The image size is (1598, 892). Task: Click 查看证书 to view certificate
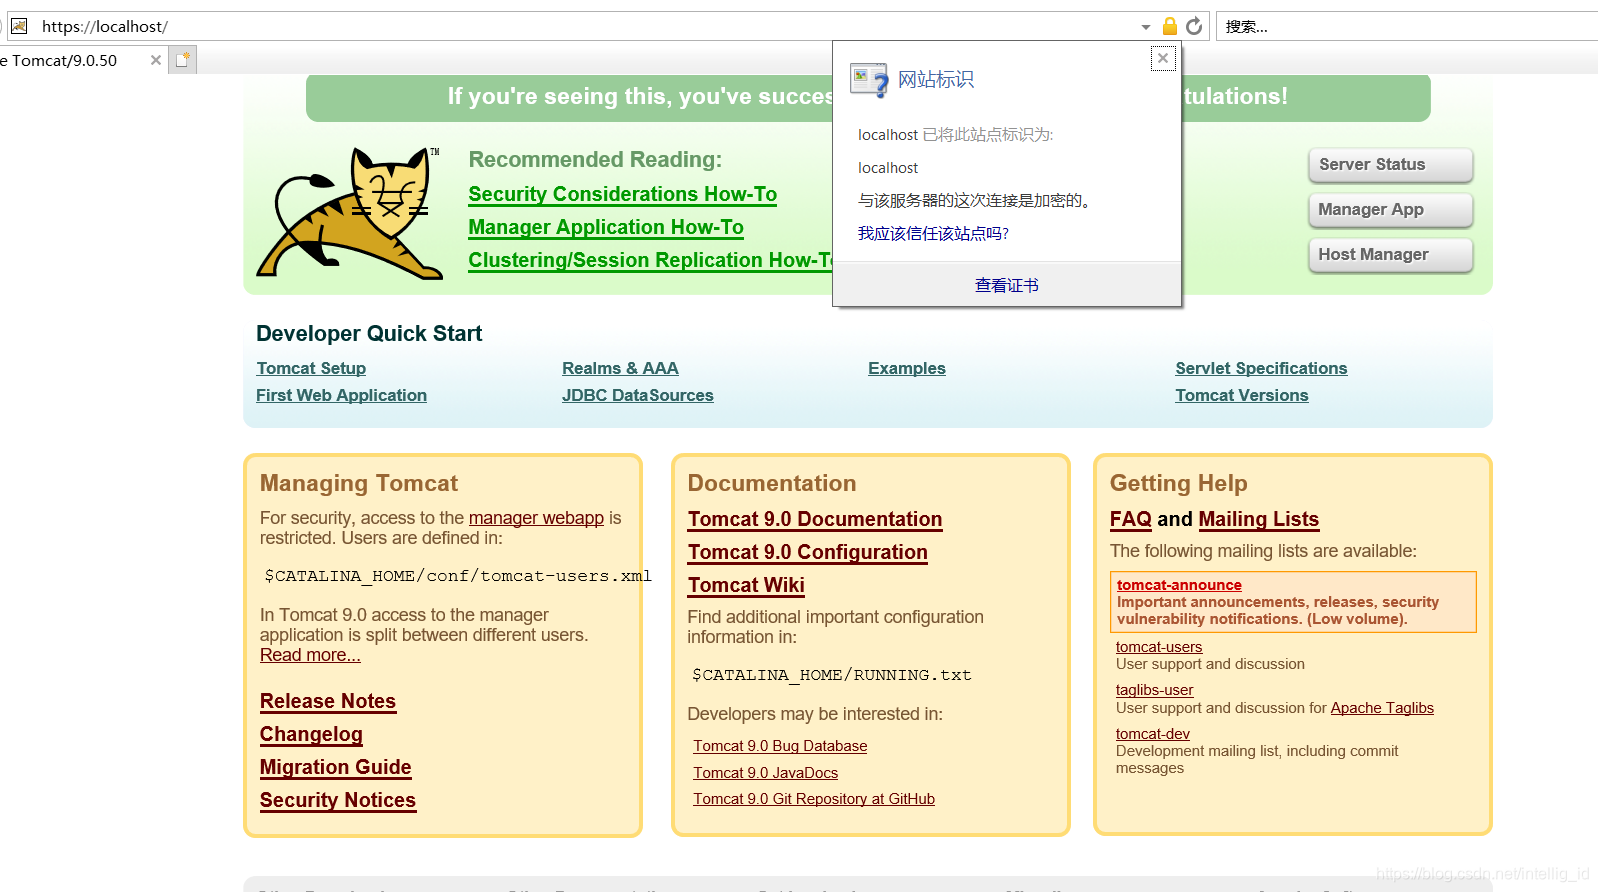coord(1007,286)
